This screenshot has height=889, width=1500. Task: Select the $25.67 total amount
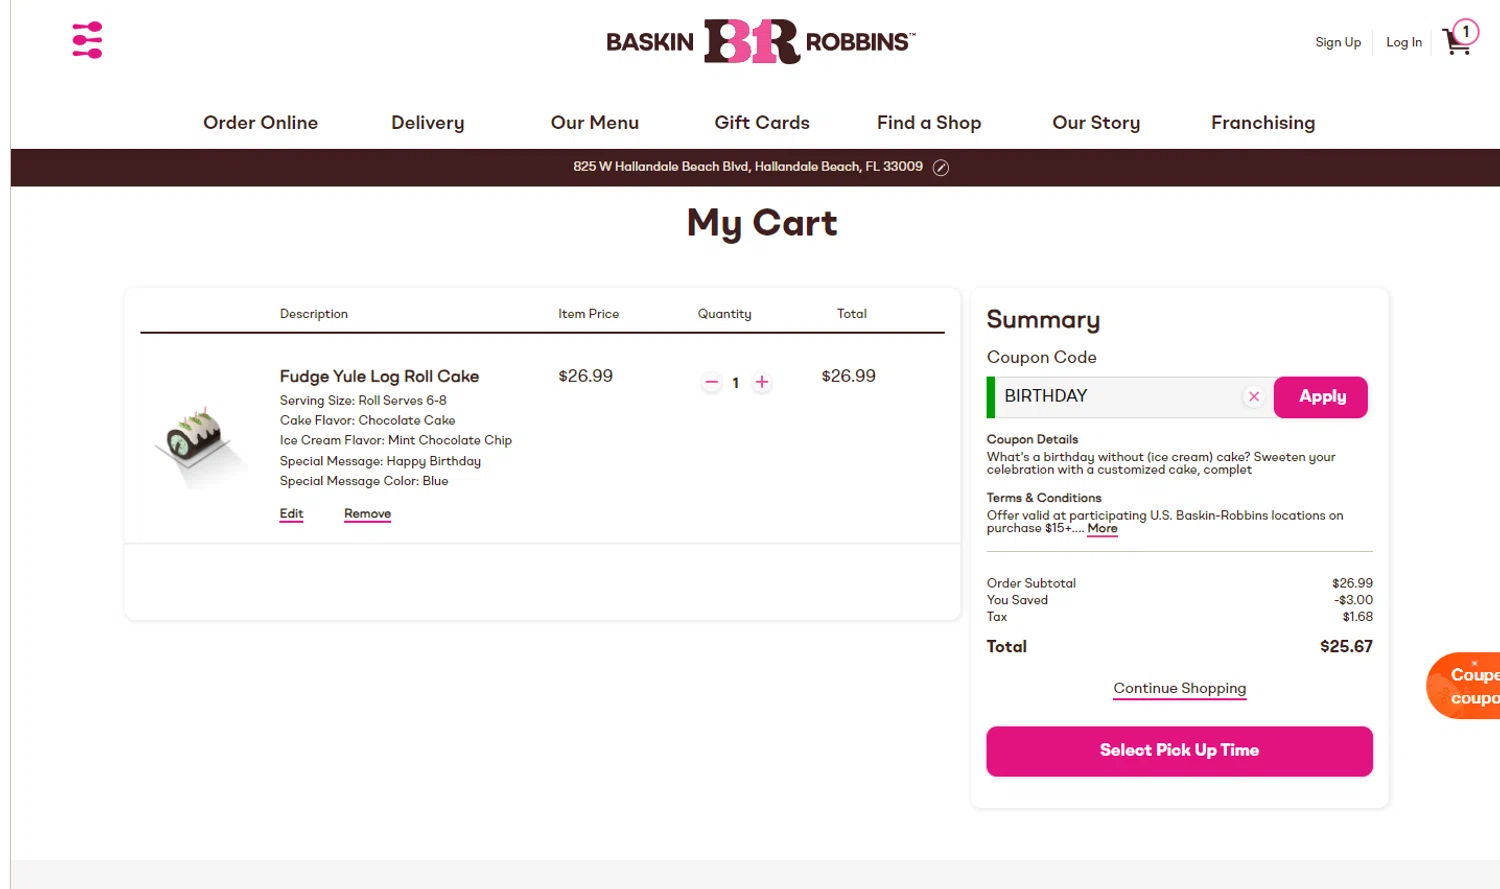click(x=1346, y=647)
